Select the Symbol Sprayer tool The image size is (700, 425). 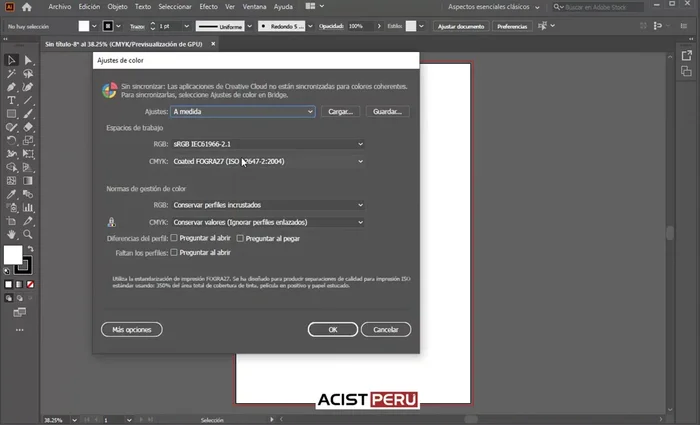(x=11, y=208)
